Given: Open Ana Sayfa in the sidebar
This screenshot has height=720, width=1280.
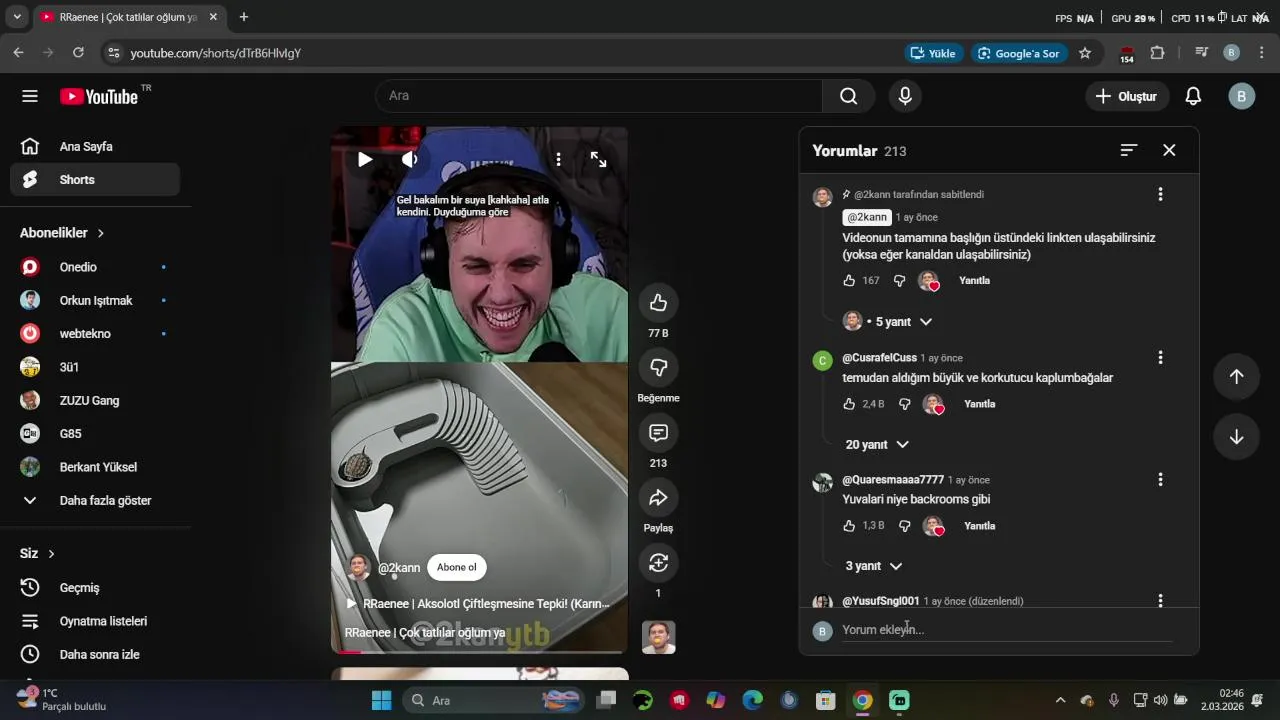Looking at the screenshot, I should pyautogui.click(x=95, y=147).
